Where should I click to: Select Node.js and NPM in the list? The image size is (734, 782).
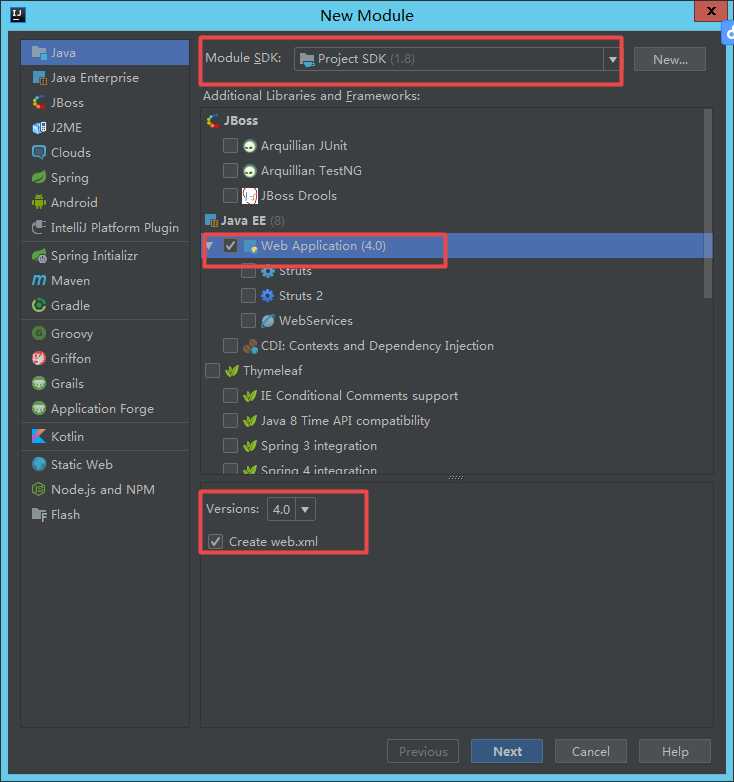pyautogui.click(x=105, y=490)
